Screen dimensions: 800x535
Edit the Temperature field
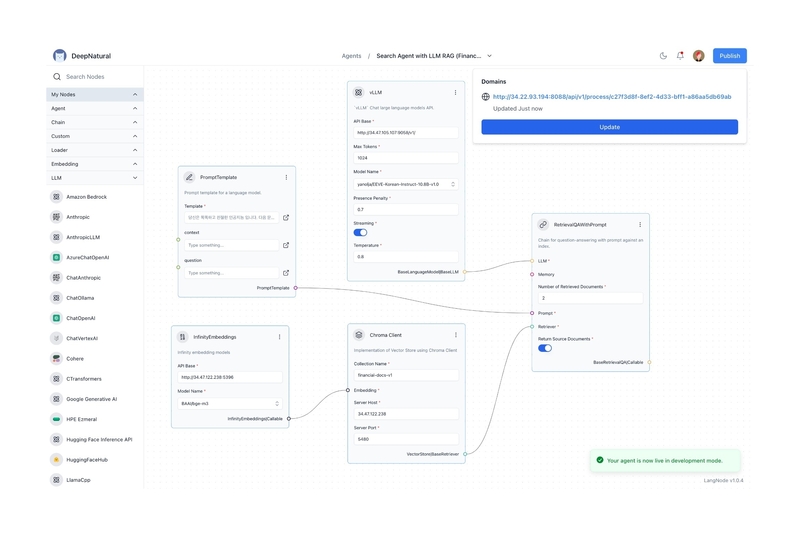(406, 257)
